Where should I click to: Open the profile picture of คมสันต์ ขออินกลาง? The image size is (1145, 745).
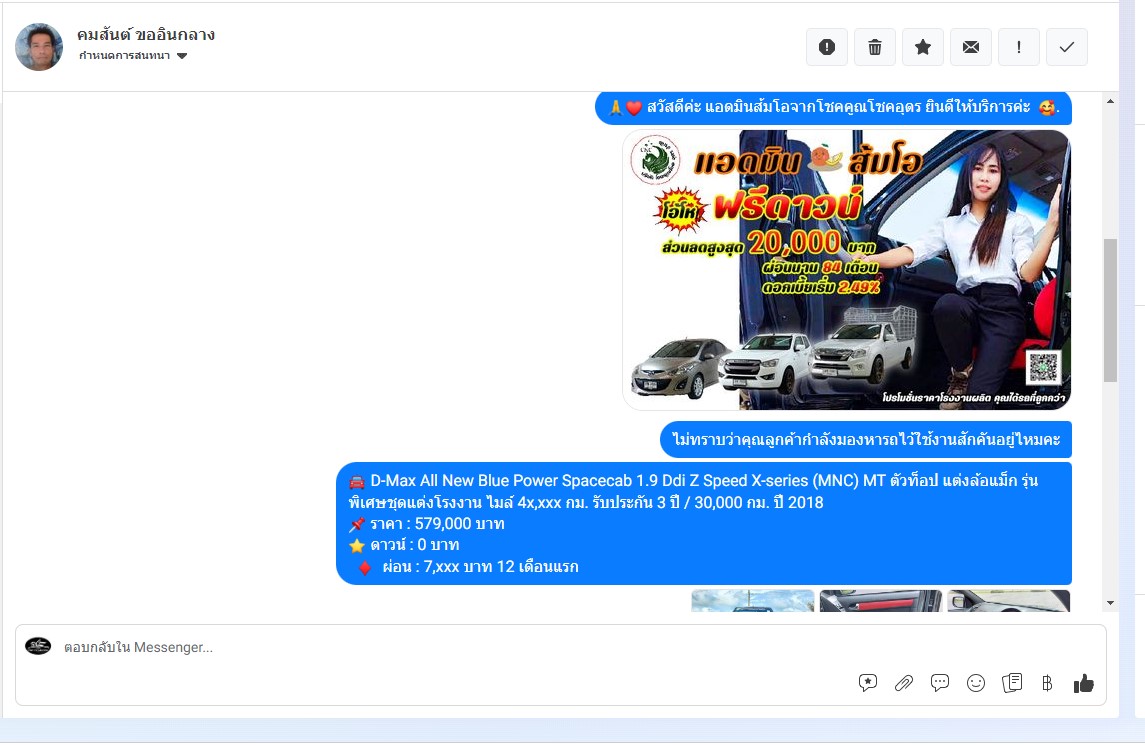[x=39, y=47]
